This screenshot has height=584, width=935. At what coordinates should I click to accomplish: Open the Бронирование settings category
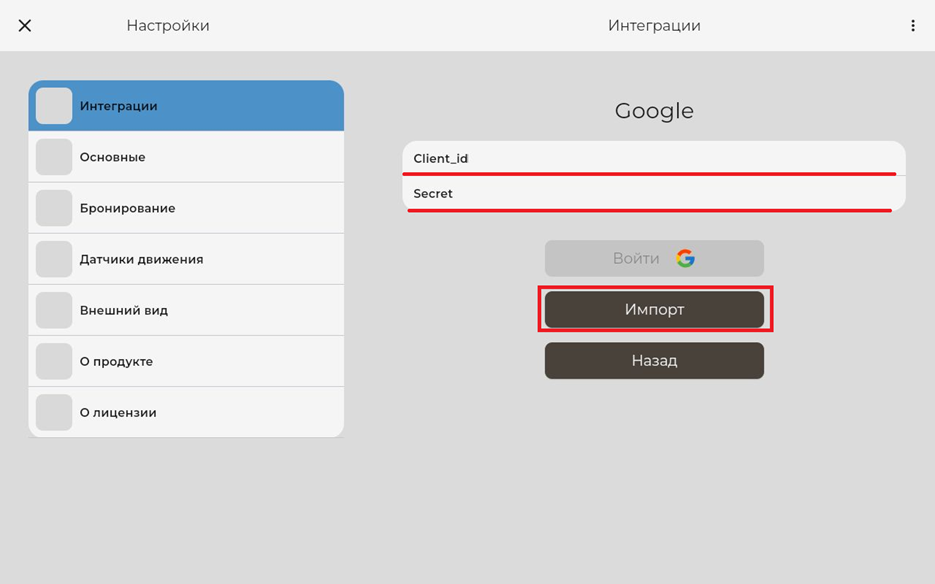tap(186, 208)
